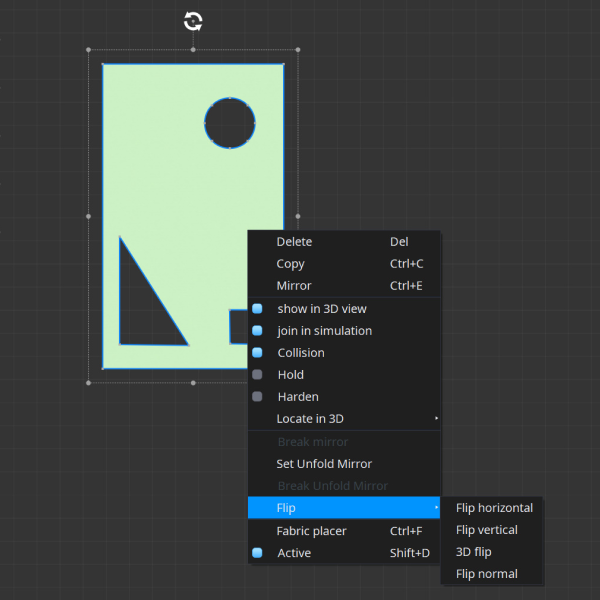Toggle 'join in simulation' checkbox
Screen dimensions: 600x600
(324, 331)
